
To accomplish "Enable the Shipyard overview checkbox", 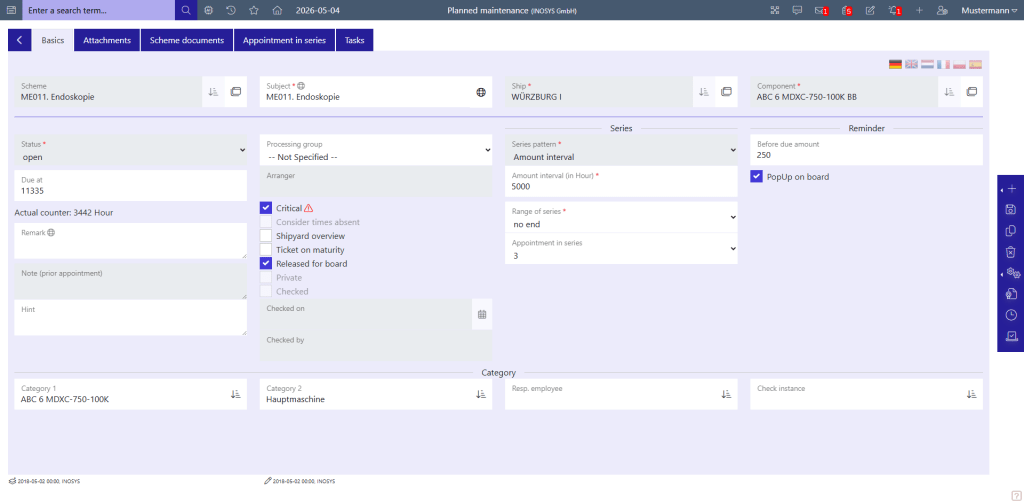I will 266,236.
